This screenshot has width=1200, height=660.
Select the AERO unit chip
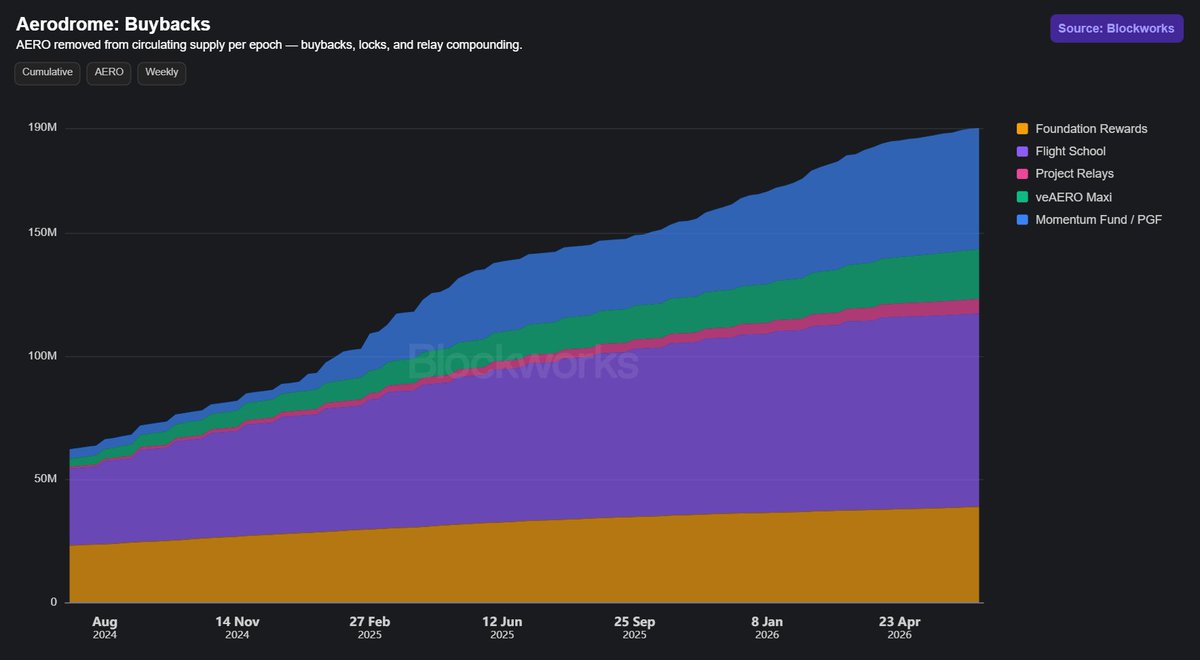109,73
